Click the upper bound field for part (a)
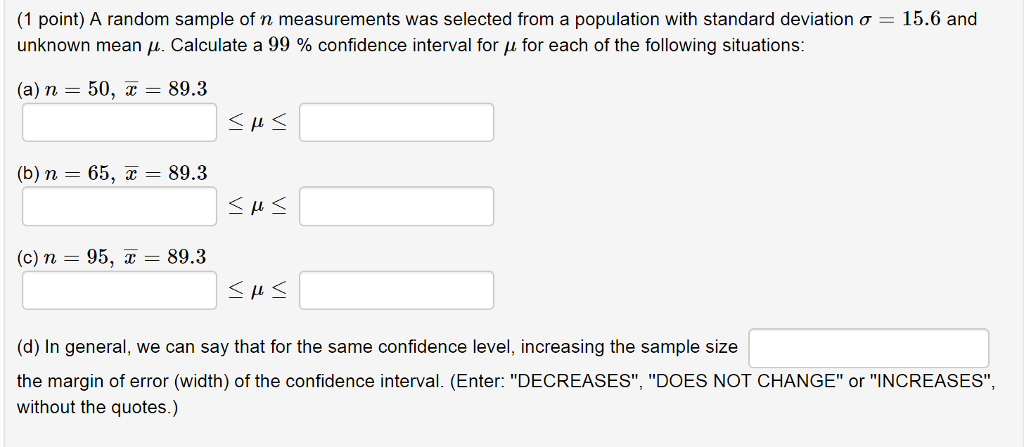 396,122
